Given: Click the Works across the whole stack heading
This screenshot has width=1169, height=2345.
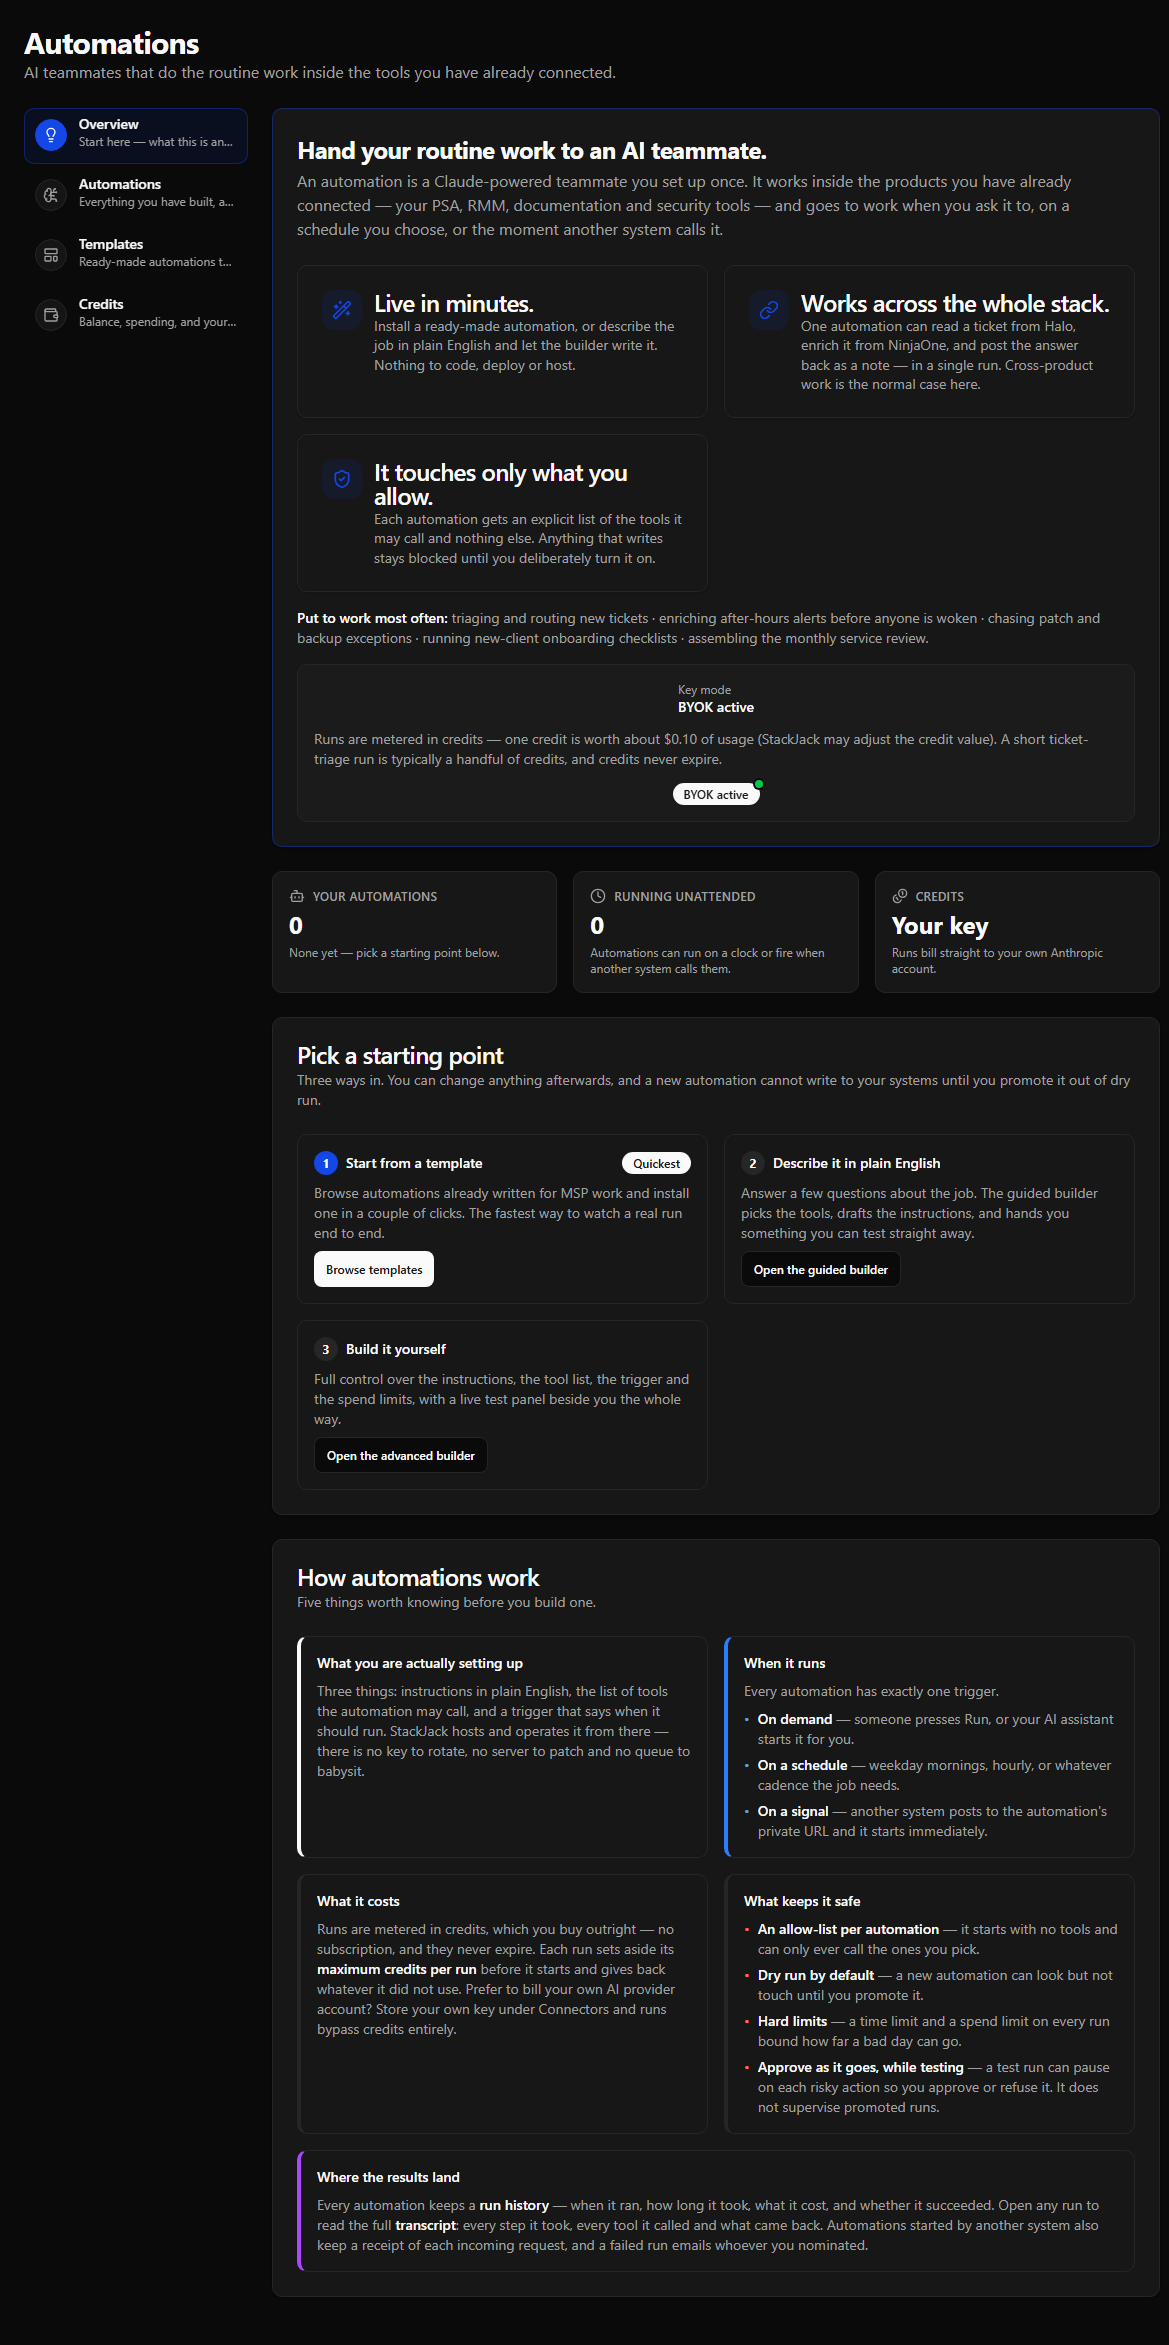Looking at the screenshot, I should [x=955, y=304].
